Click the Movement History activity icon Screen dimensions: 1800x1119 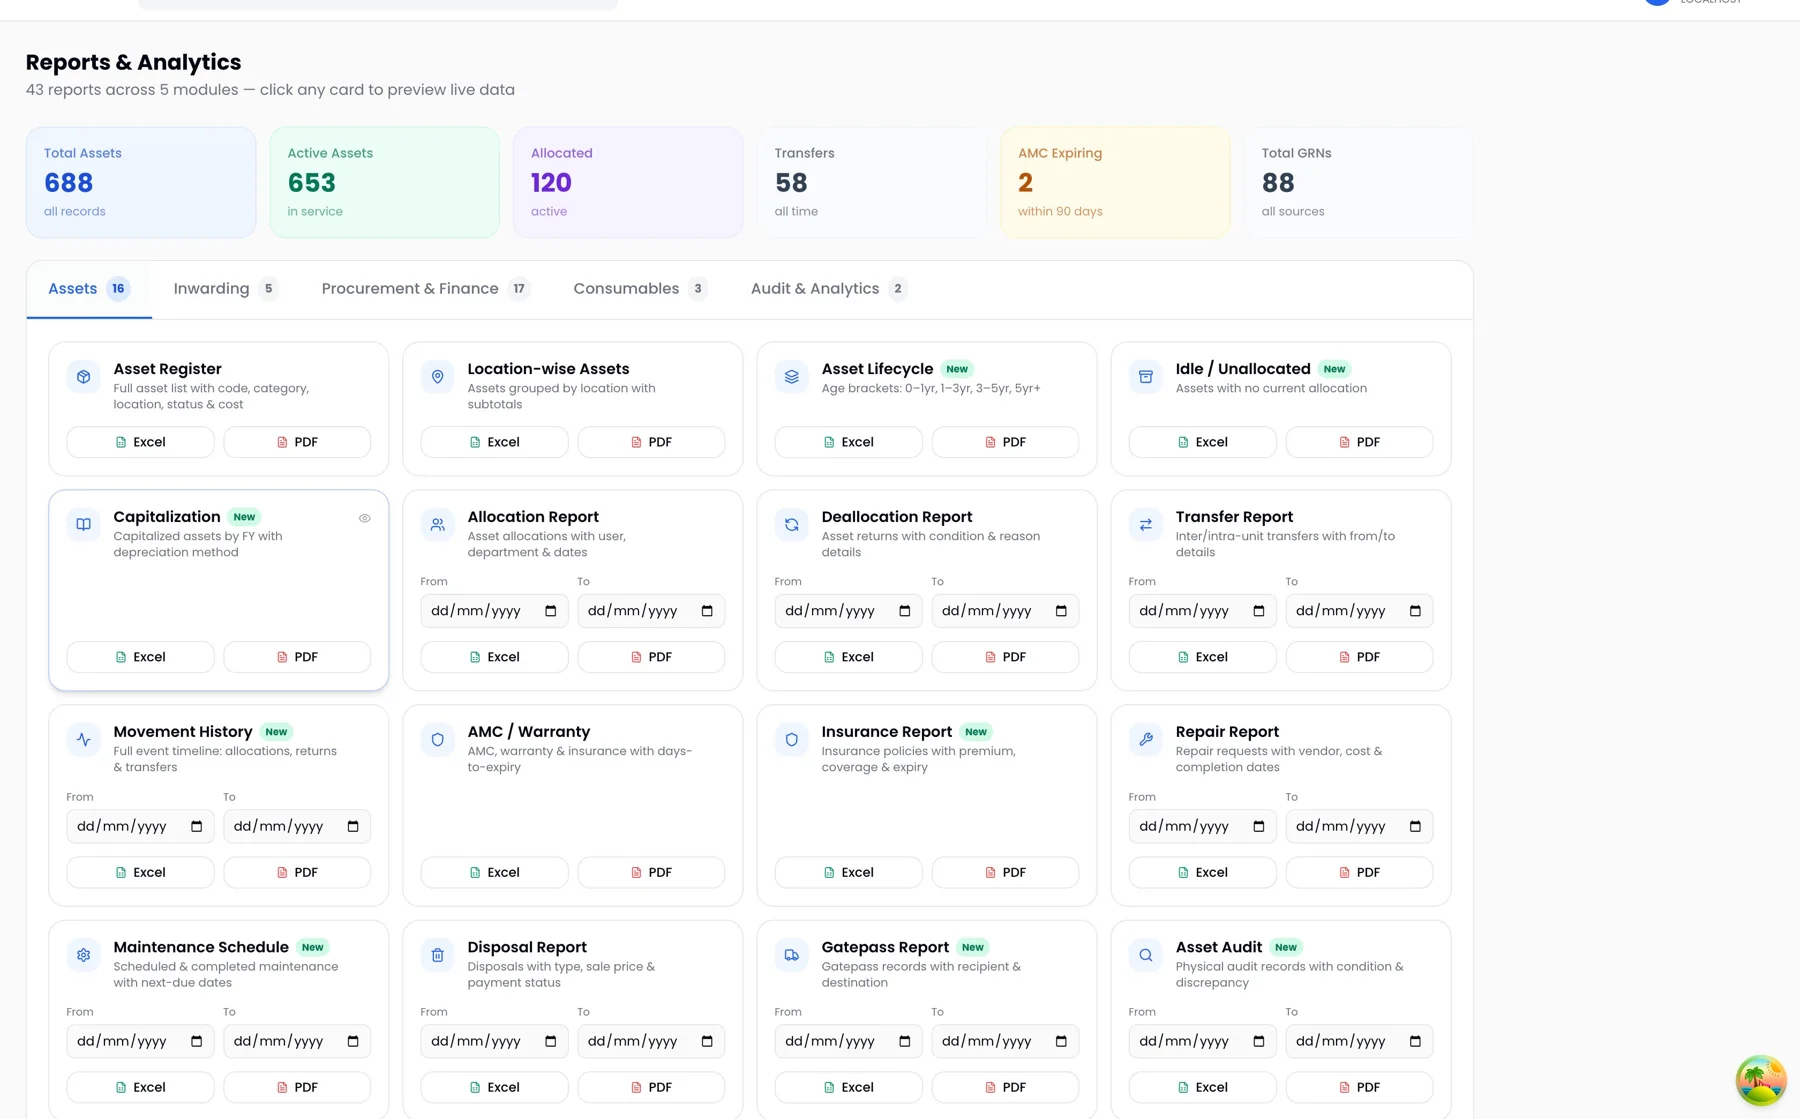[84, 740]
